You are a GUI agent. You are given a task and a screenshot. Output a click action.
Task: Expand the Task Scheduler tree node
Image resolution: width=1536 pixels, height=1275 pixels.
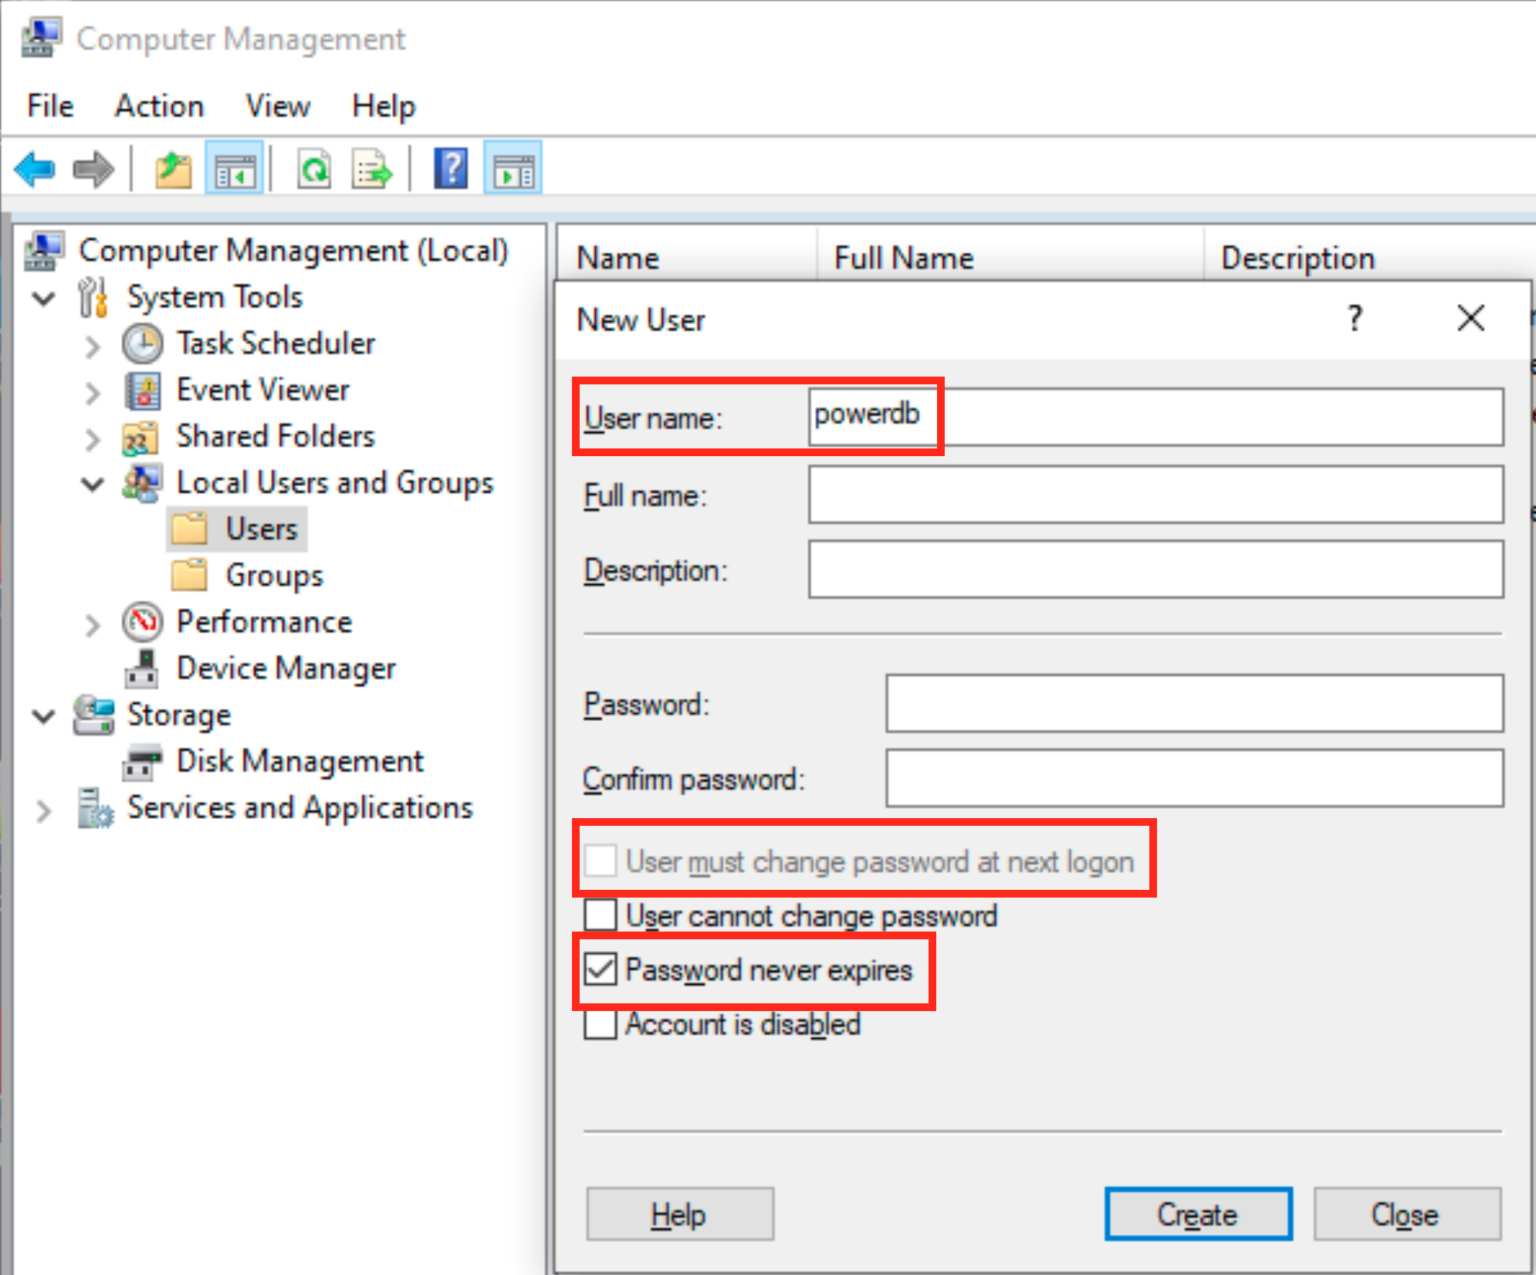click(92, 344)
